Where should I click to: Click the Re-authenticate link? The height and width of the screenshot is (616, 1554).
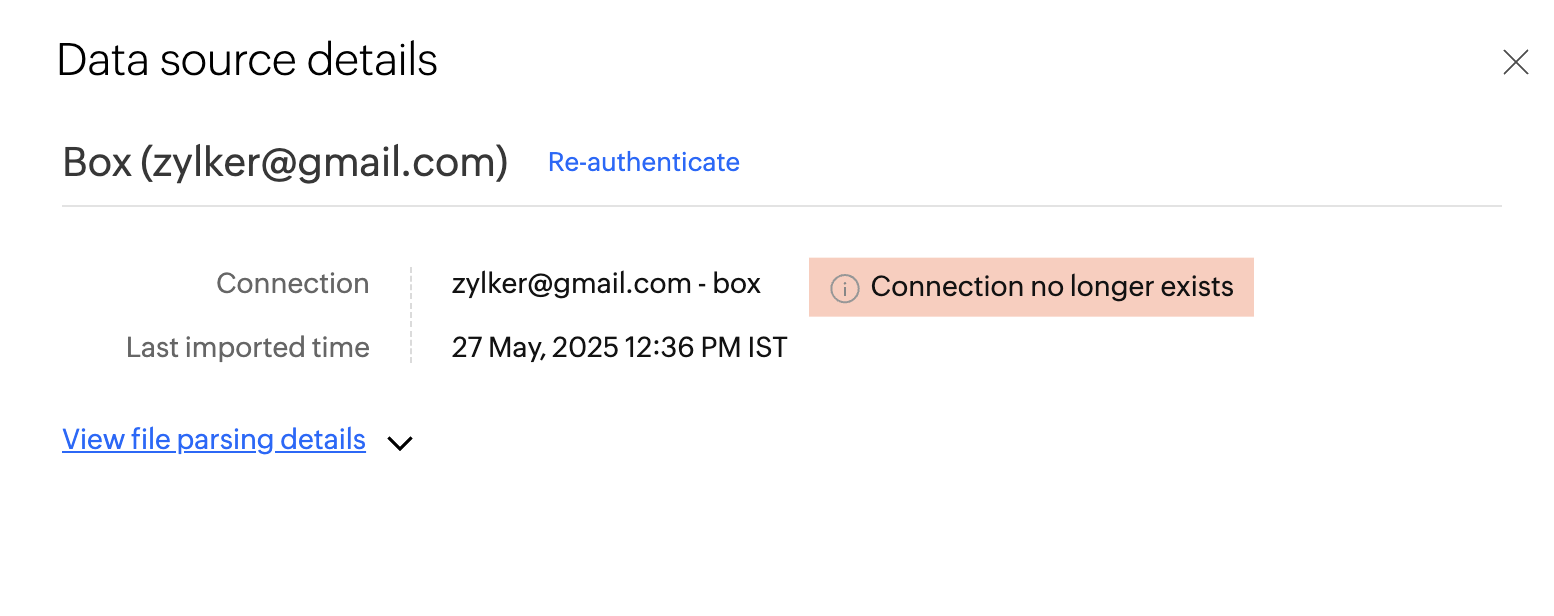643,162
